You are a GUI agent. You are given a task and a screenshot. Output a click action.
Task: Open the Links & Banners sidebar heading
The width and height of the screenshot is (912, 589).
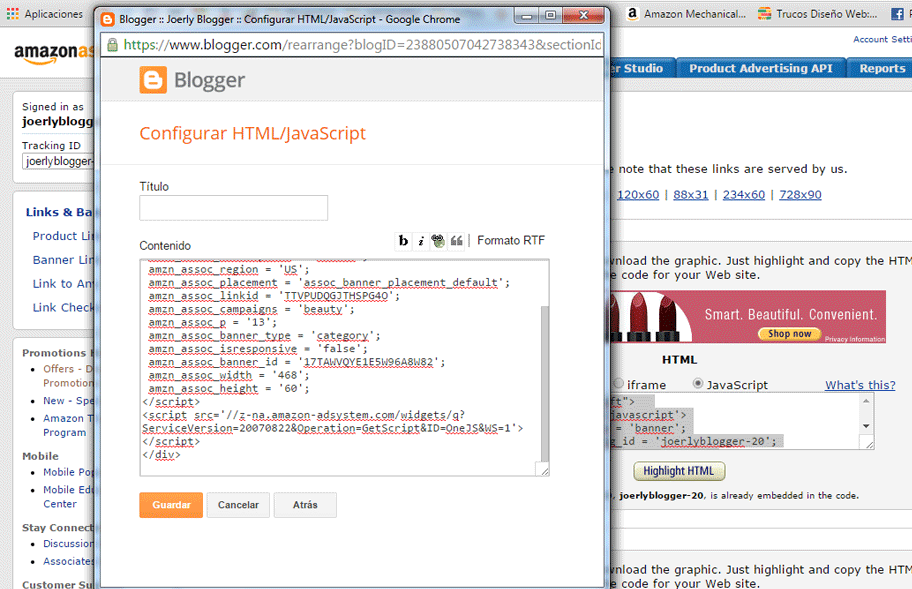pos(59,212)
